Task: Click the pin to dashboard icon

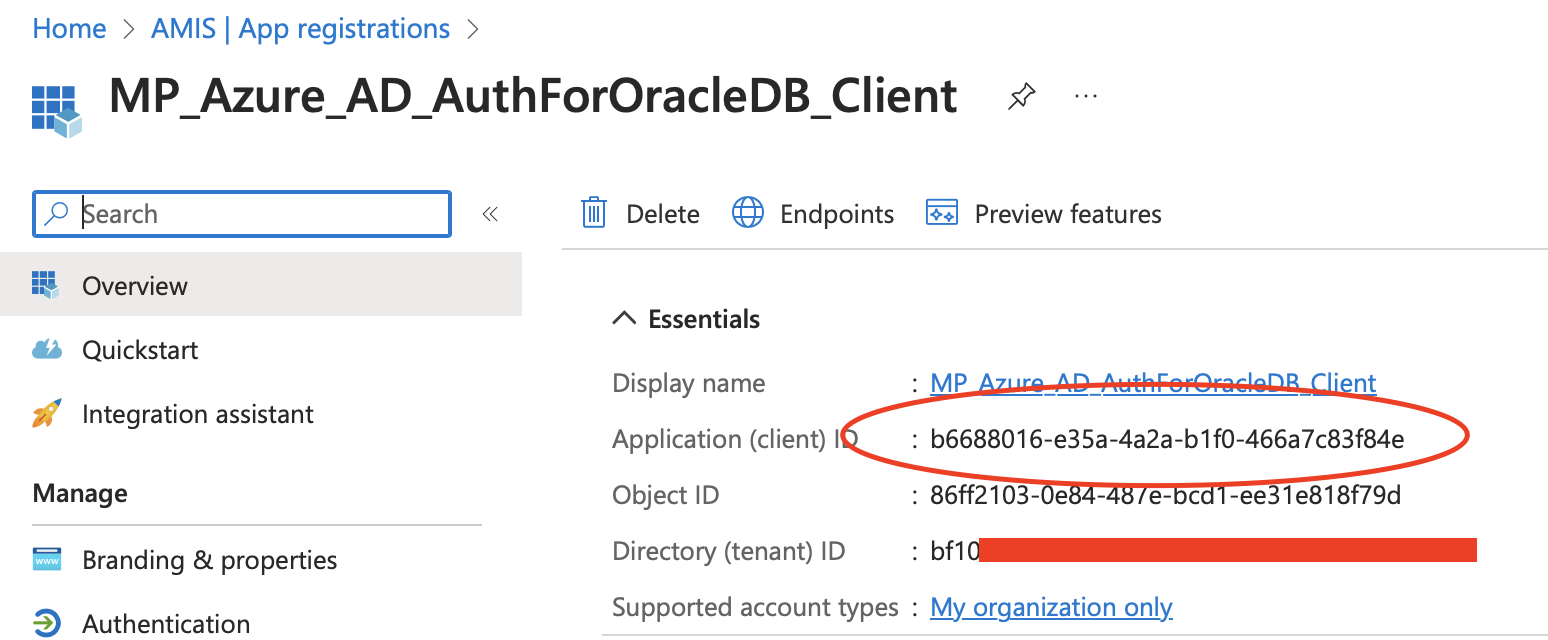Action: (1021, 97)
